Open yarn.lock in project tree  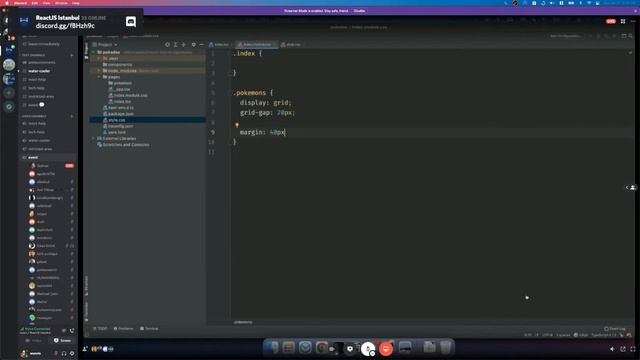(x=116, y=132)
